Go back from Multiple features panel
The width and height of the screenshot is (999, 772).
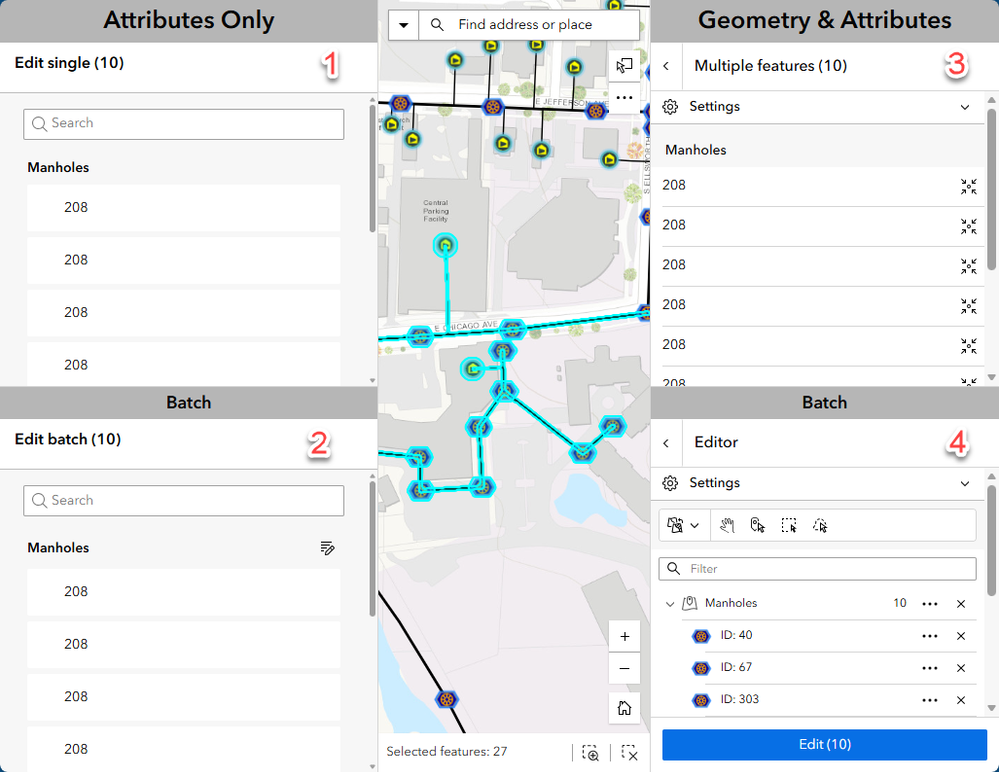(666, 66)
